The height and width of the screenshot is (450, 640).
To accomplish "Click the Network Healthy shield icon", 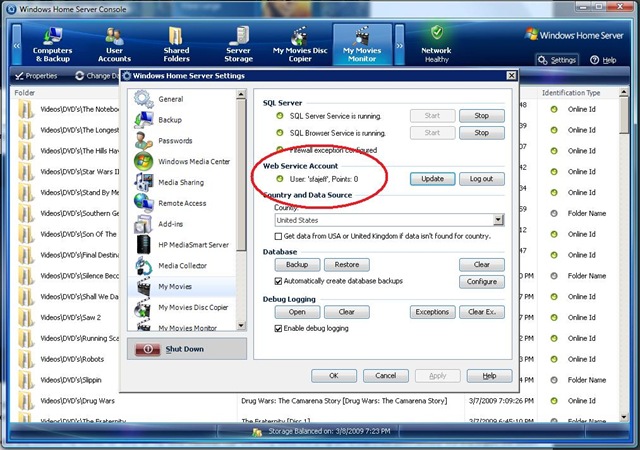I will [x=437, y=32].
